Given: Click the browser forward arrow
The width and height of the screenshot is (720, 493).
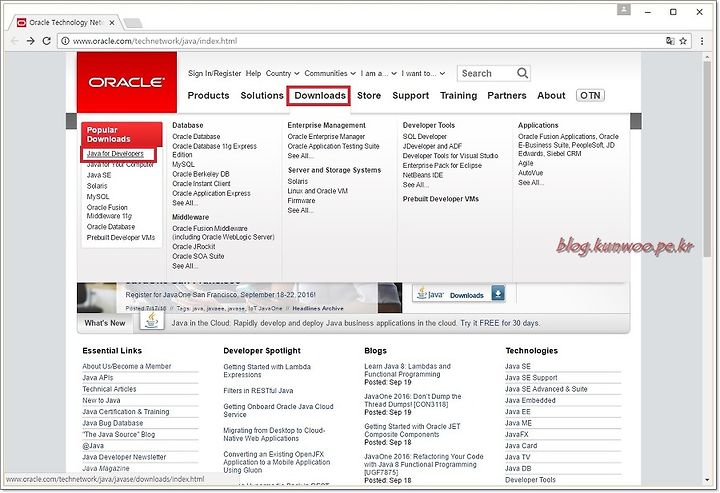Looking at the screenshot, I should coord(30,41).
